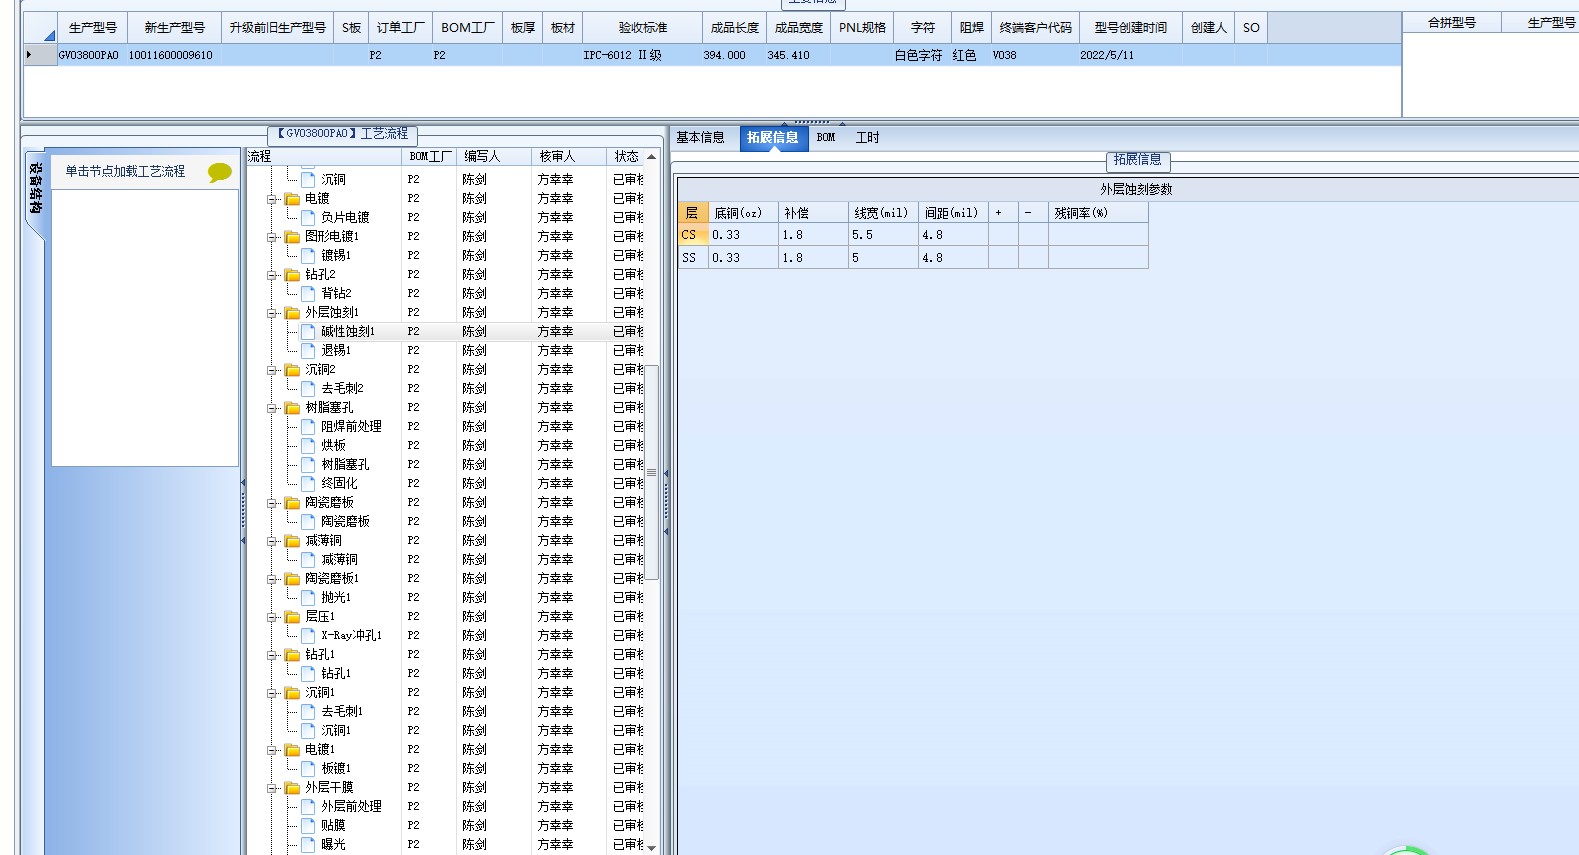Select the 外层前处理 tree item
Screen dimensions: 1579x855
click(x=351, y=807)
